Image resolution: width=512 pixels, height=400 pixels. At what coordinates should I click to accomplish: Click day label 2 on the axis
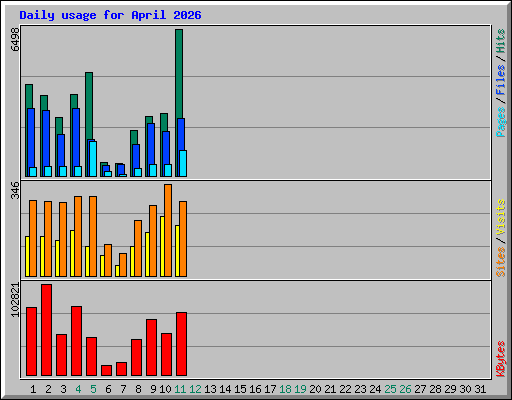click(48, 389)
